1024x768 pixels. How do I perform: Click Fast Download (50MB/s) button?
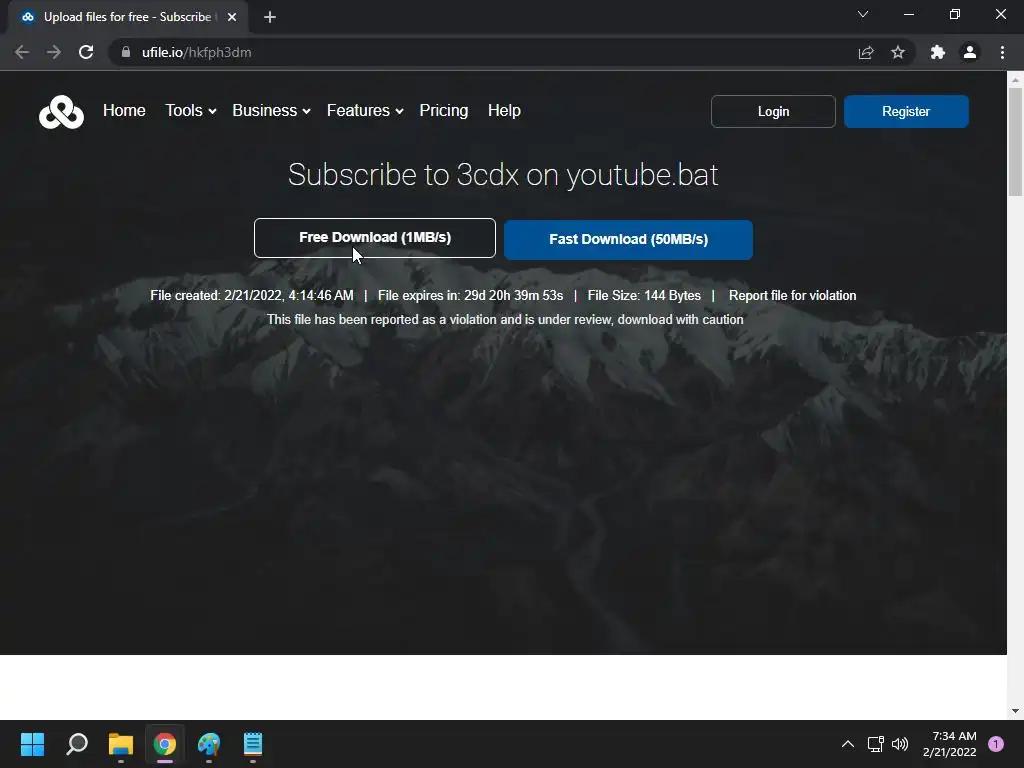point(628,240)
